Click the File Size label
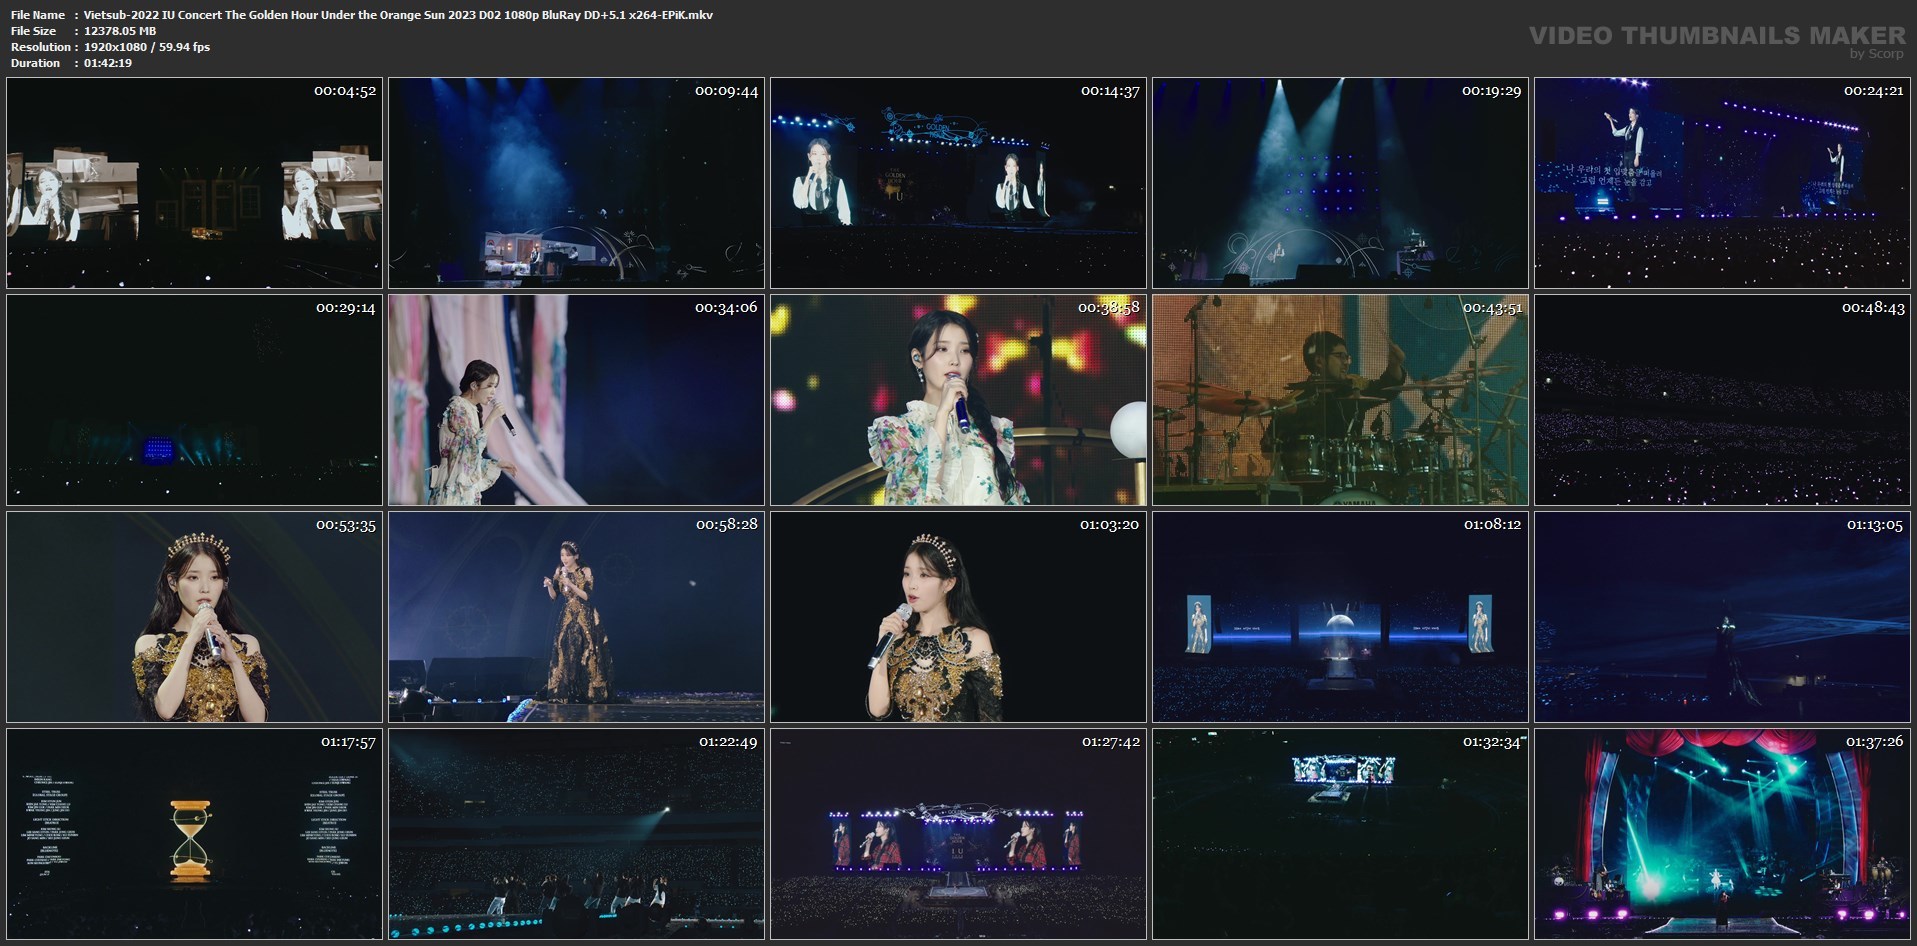This screenshot has width=1917, height=946. [33, 31]
